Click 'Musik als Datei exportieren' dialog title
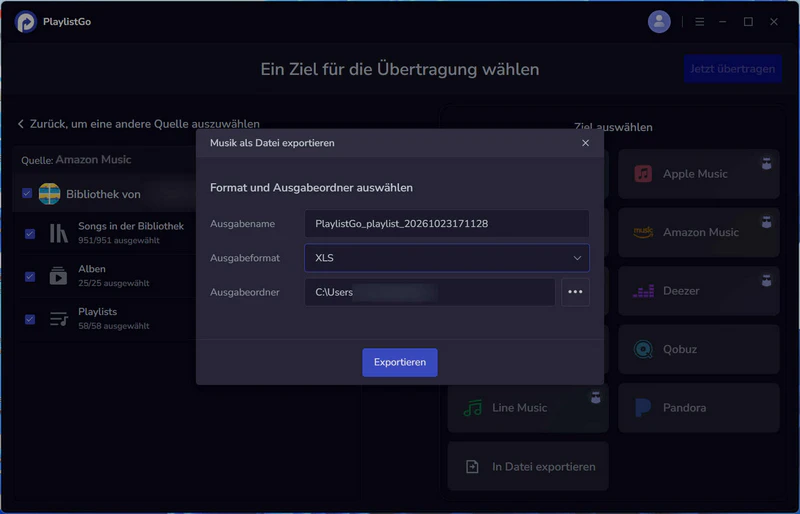Image resolution: width=800 pixels, height=514 pixels. pyautogui.click(x=272, y=143)
